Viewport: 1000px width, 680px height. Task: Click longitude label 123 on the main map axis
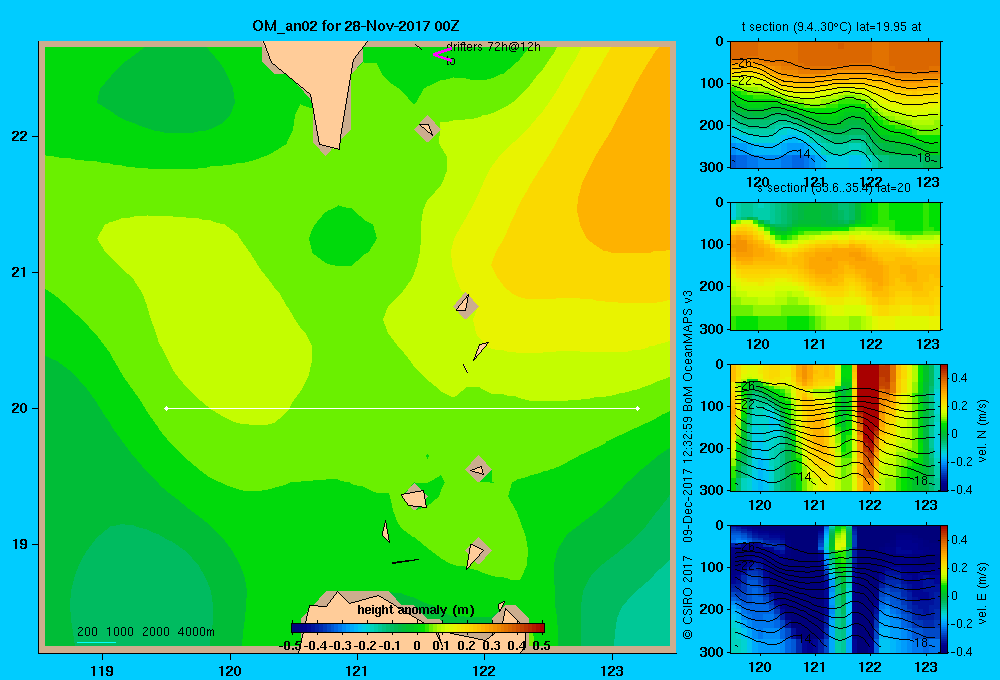tap(612, 670)
